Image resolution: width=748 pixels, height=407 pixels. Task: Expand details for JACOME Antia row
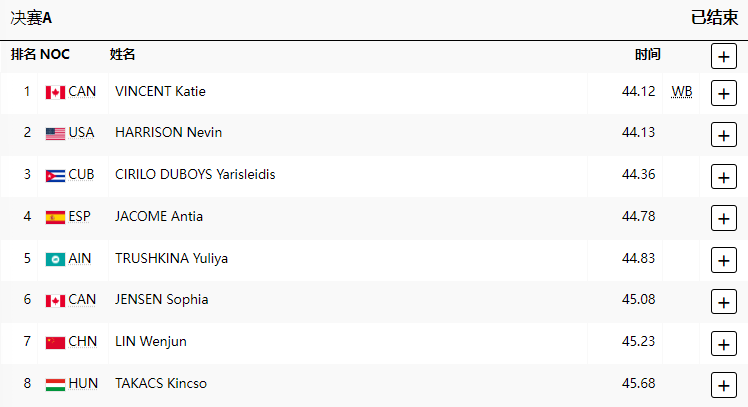tap(723, 218)
